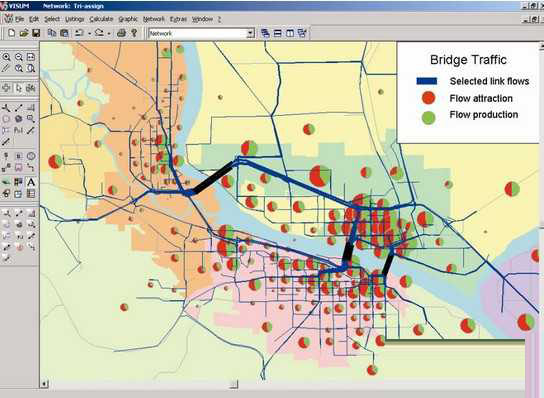Click the Paste toolbar icon
Viewport: 544px width, 398px height.
(x=64, y=33)
